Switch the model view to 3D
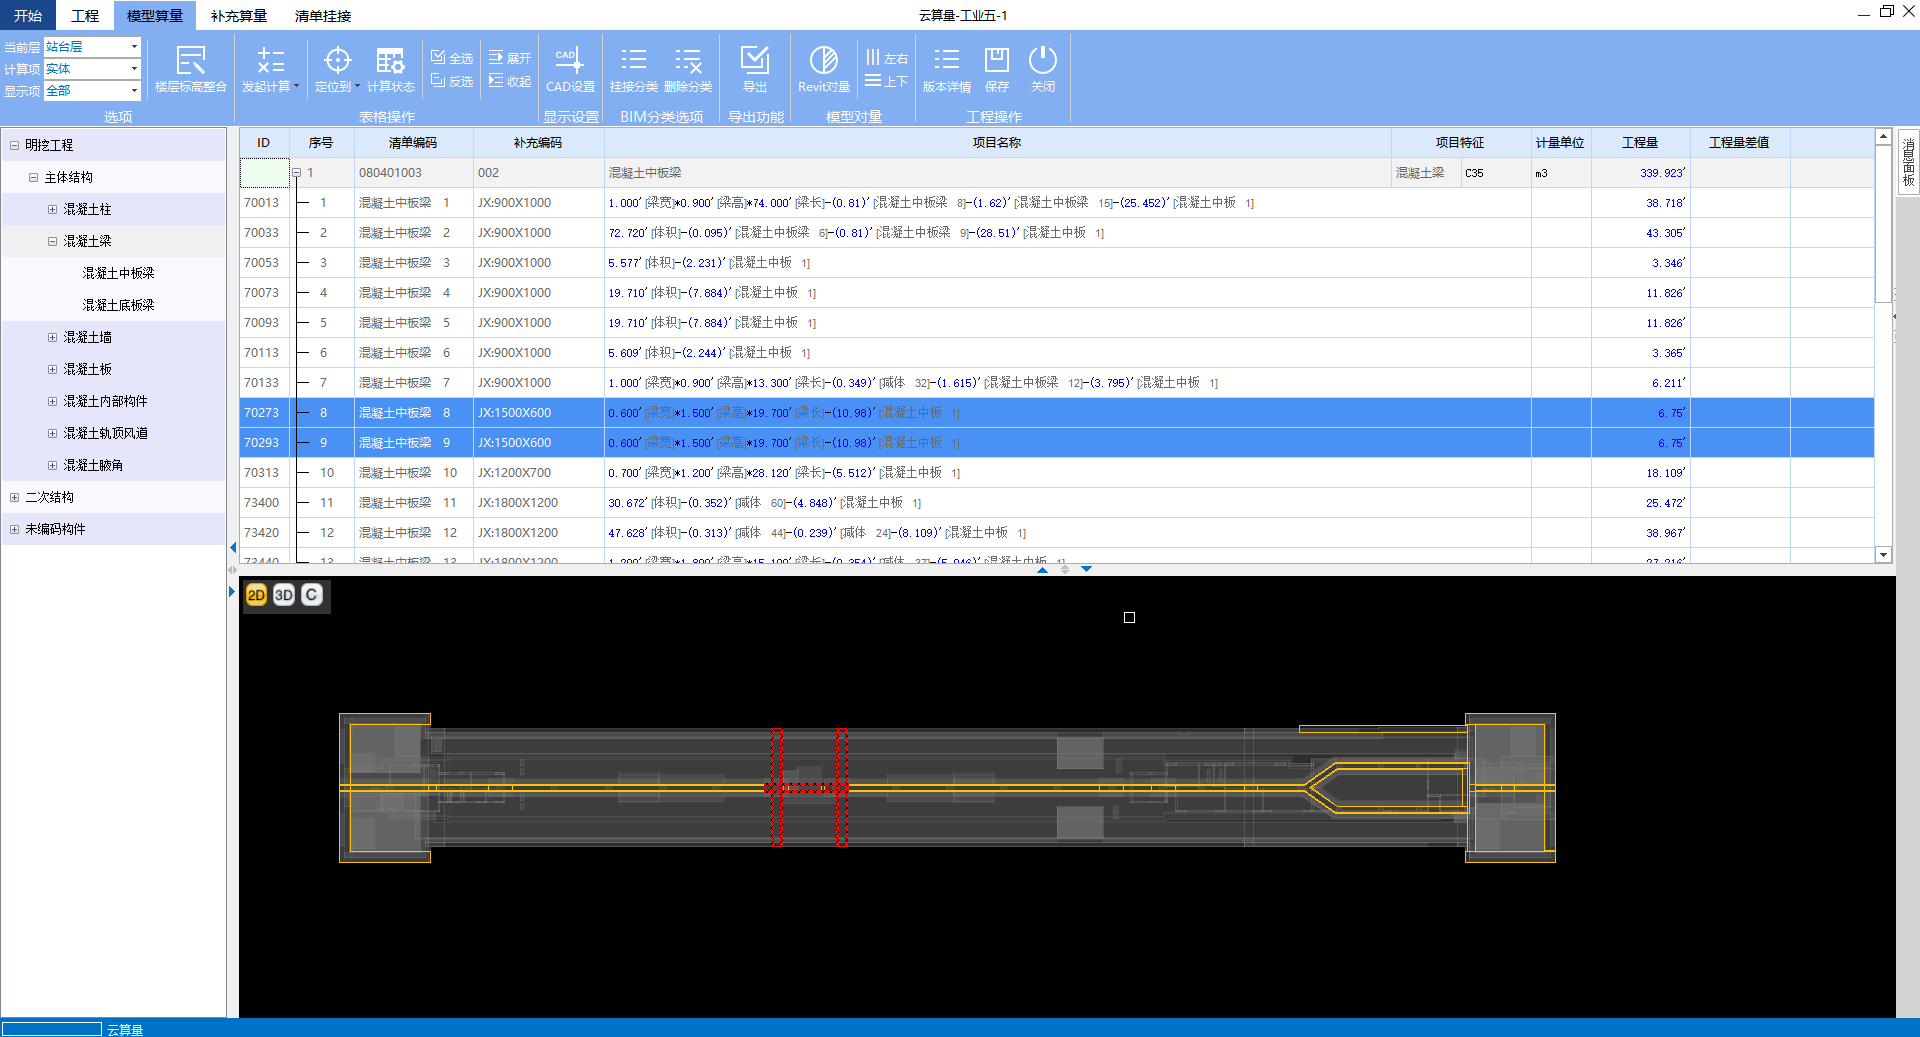 click(x=284, y=595)
